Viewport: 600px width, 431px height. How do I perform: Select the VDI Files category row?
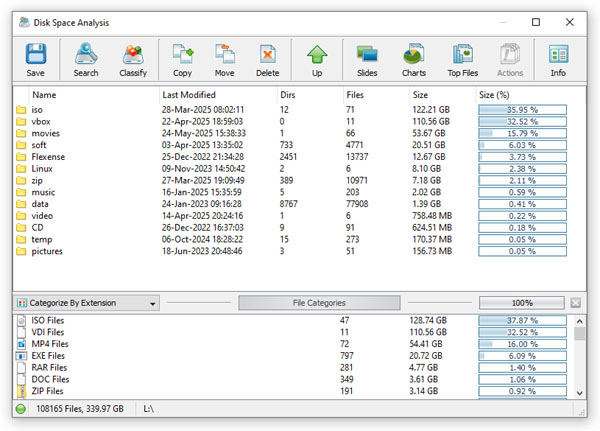click(x=292, y=332)
